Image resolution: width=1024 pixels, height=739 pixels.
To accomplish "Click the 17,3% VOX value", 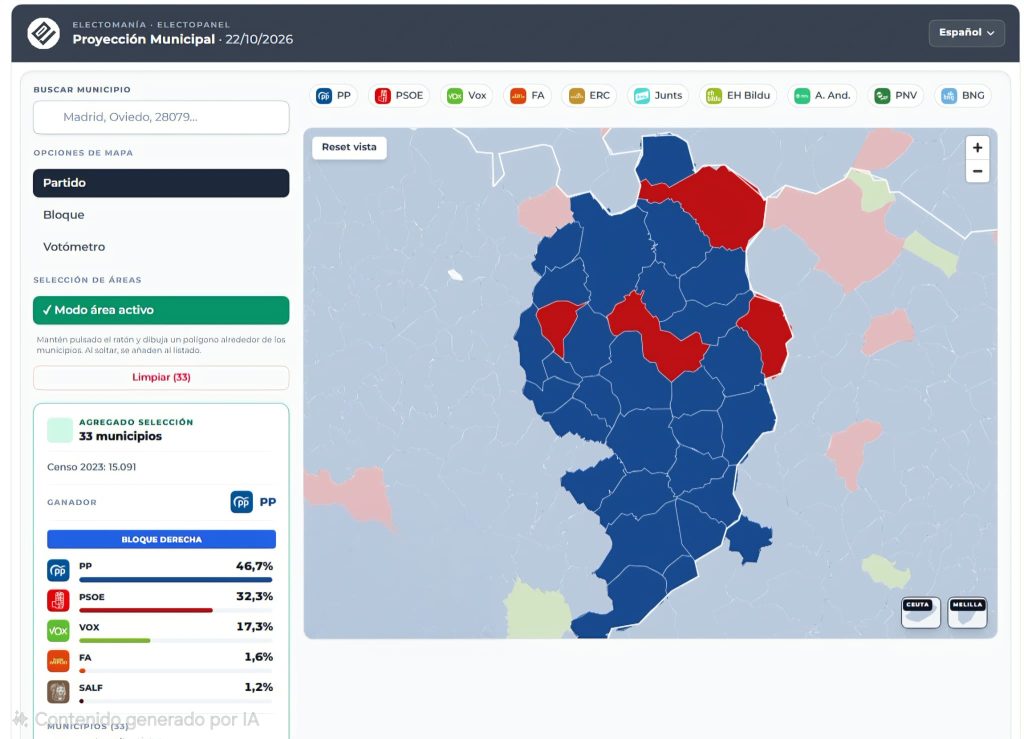I will pos(255,626).
